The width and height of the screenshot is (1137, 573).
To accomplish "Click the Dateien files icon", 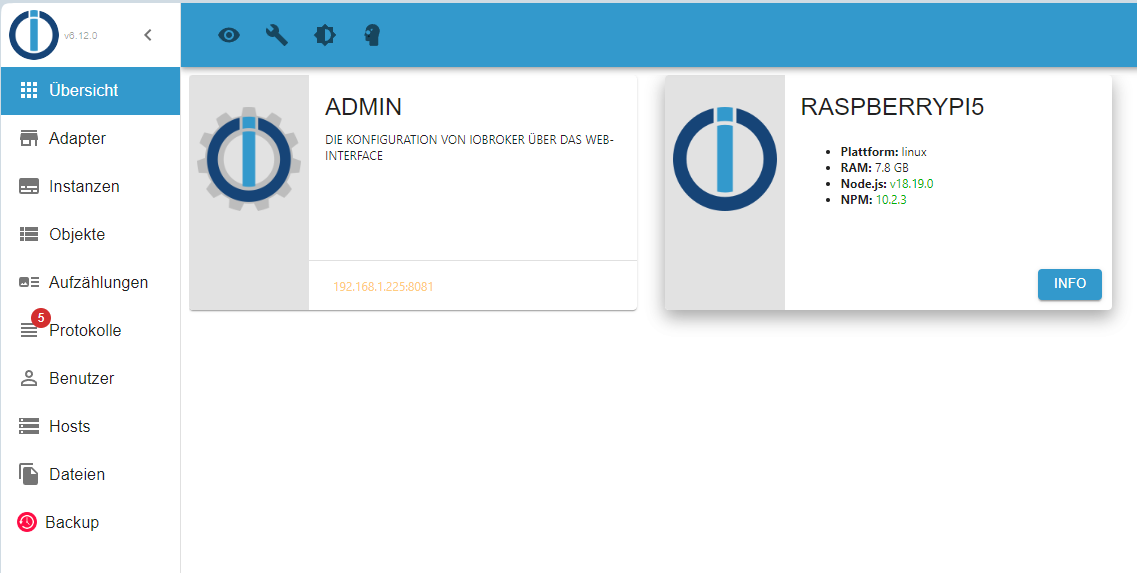I will (x=28, y=474).
